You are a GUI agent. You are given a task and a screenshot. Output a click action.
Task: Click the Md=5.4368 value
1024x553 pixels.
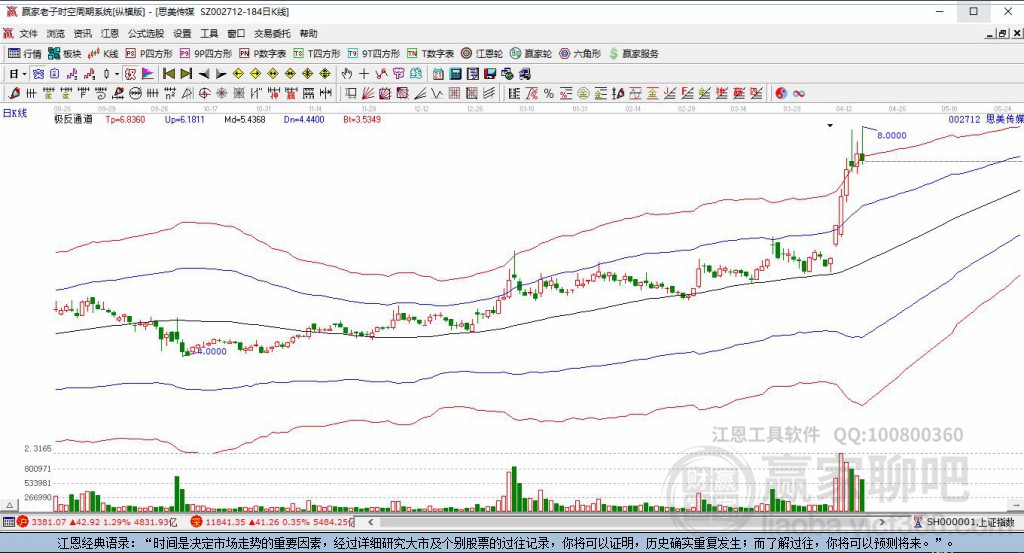(x=245, y=119)
